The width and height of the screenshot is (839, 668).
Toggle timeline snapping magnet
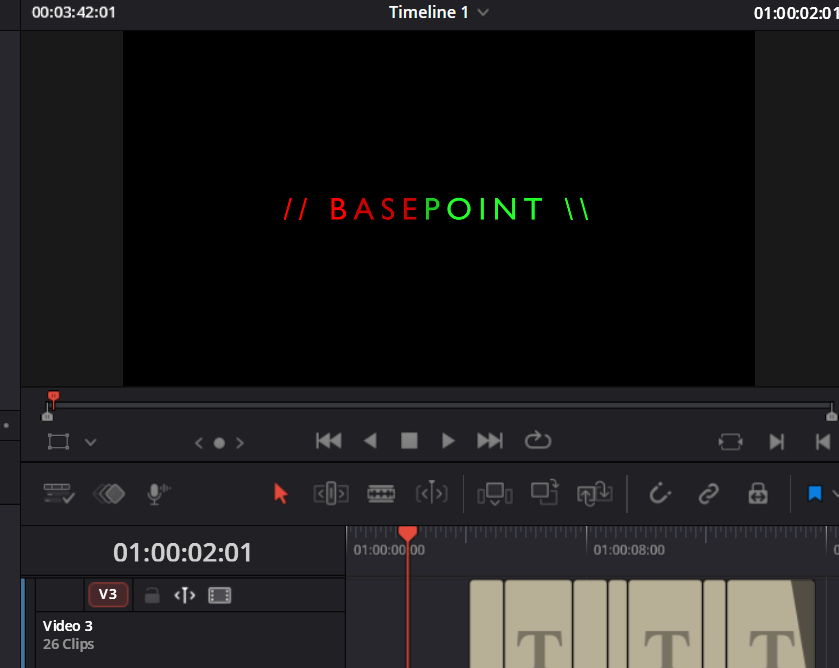tap(660, 493)
